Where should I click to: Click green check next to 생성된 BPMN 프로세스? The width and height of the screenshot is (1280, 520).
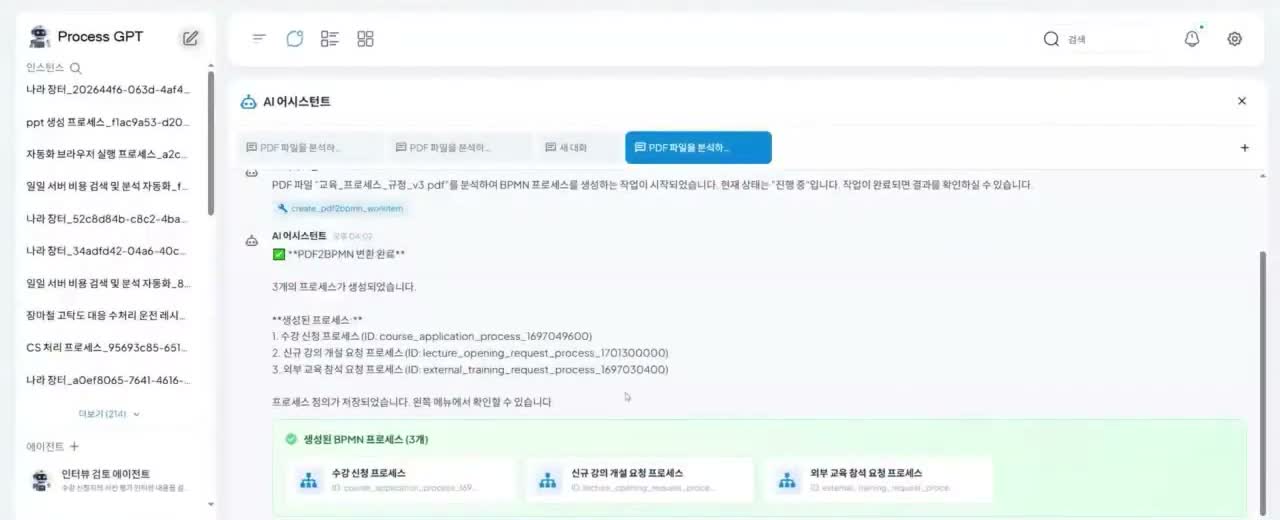coord(291,439)
